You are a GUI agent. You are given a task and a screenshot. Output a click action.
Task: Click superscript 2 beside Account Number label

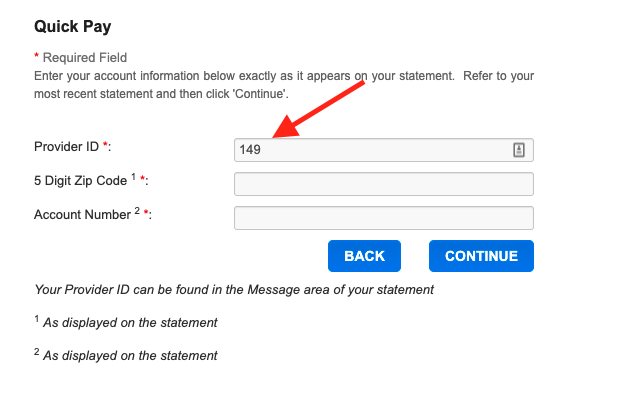pyautogui.click(x=137, y=211)
